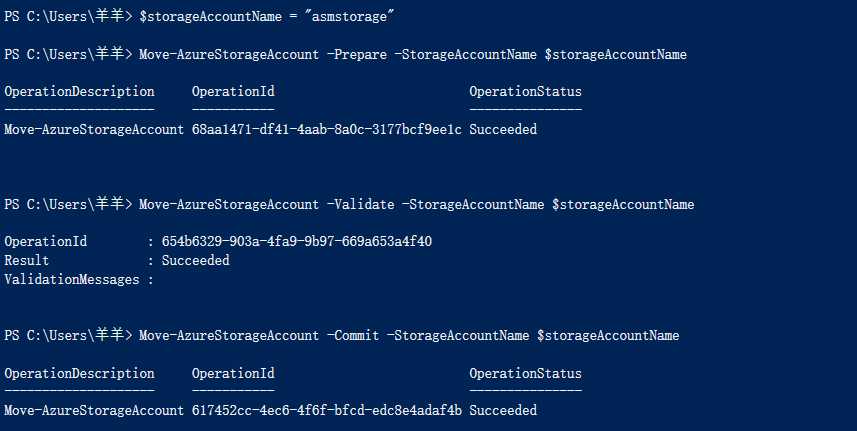This screenshot has height=431, width=857.
Task: Click the -Prepare parameter
Action: tap(356, 55)
